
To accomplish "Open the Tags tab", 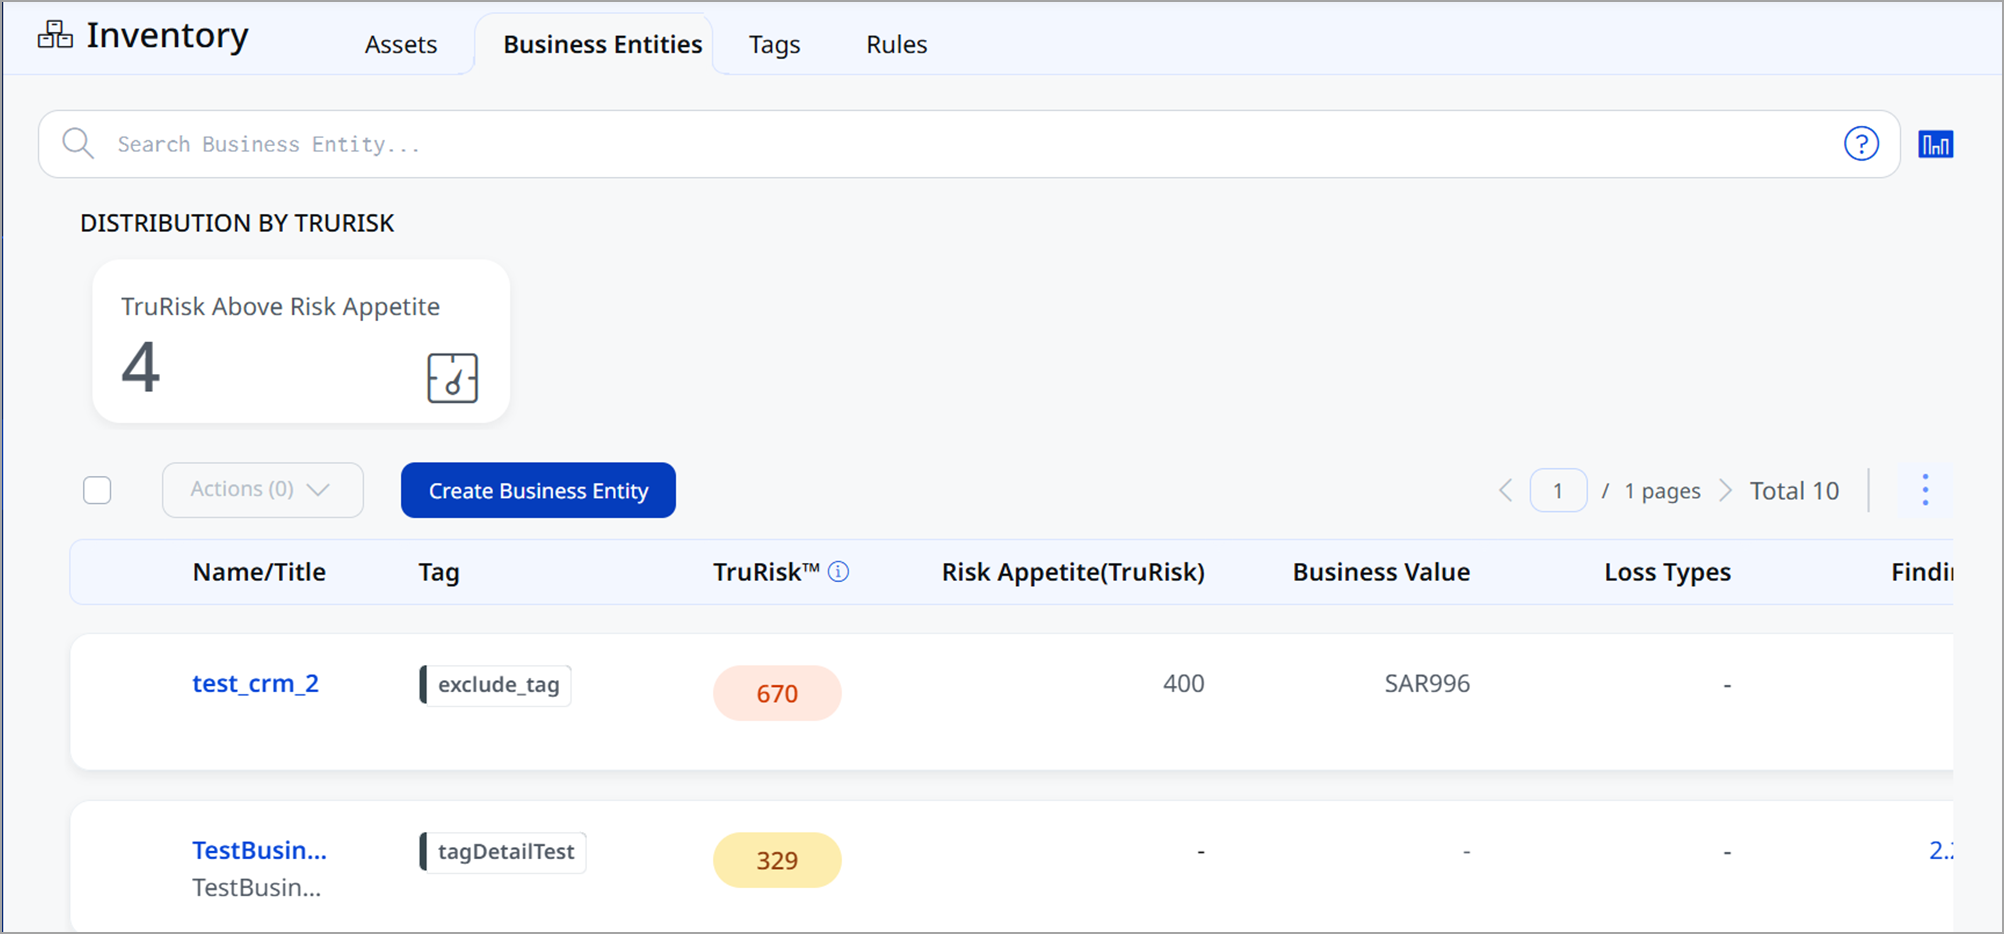I will point(774,45).
